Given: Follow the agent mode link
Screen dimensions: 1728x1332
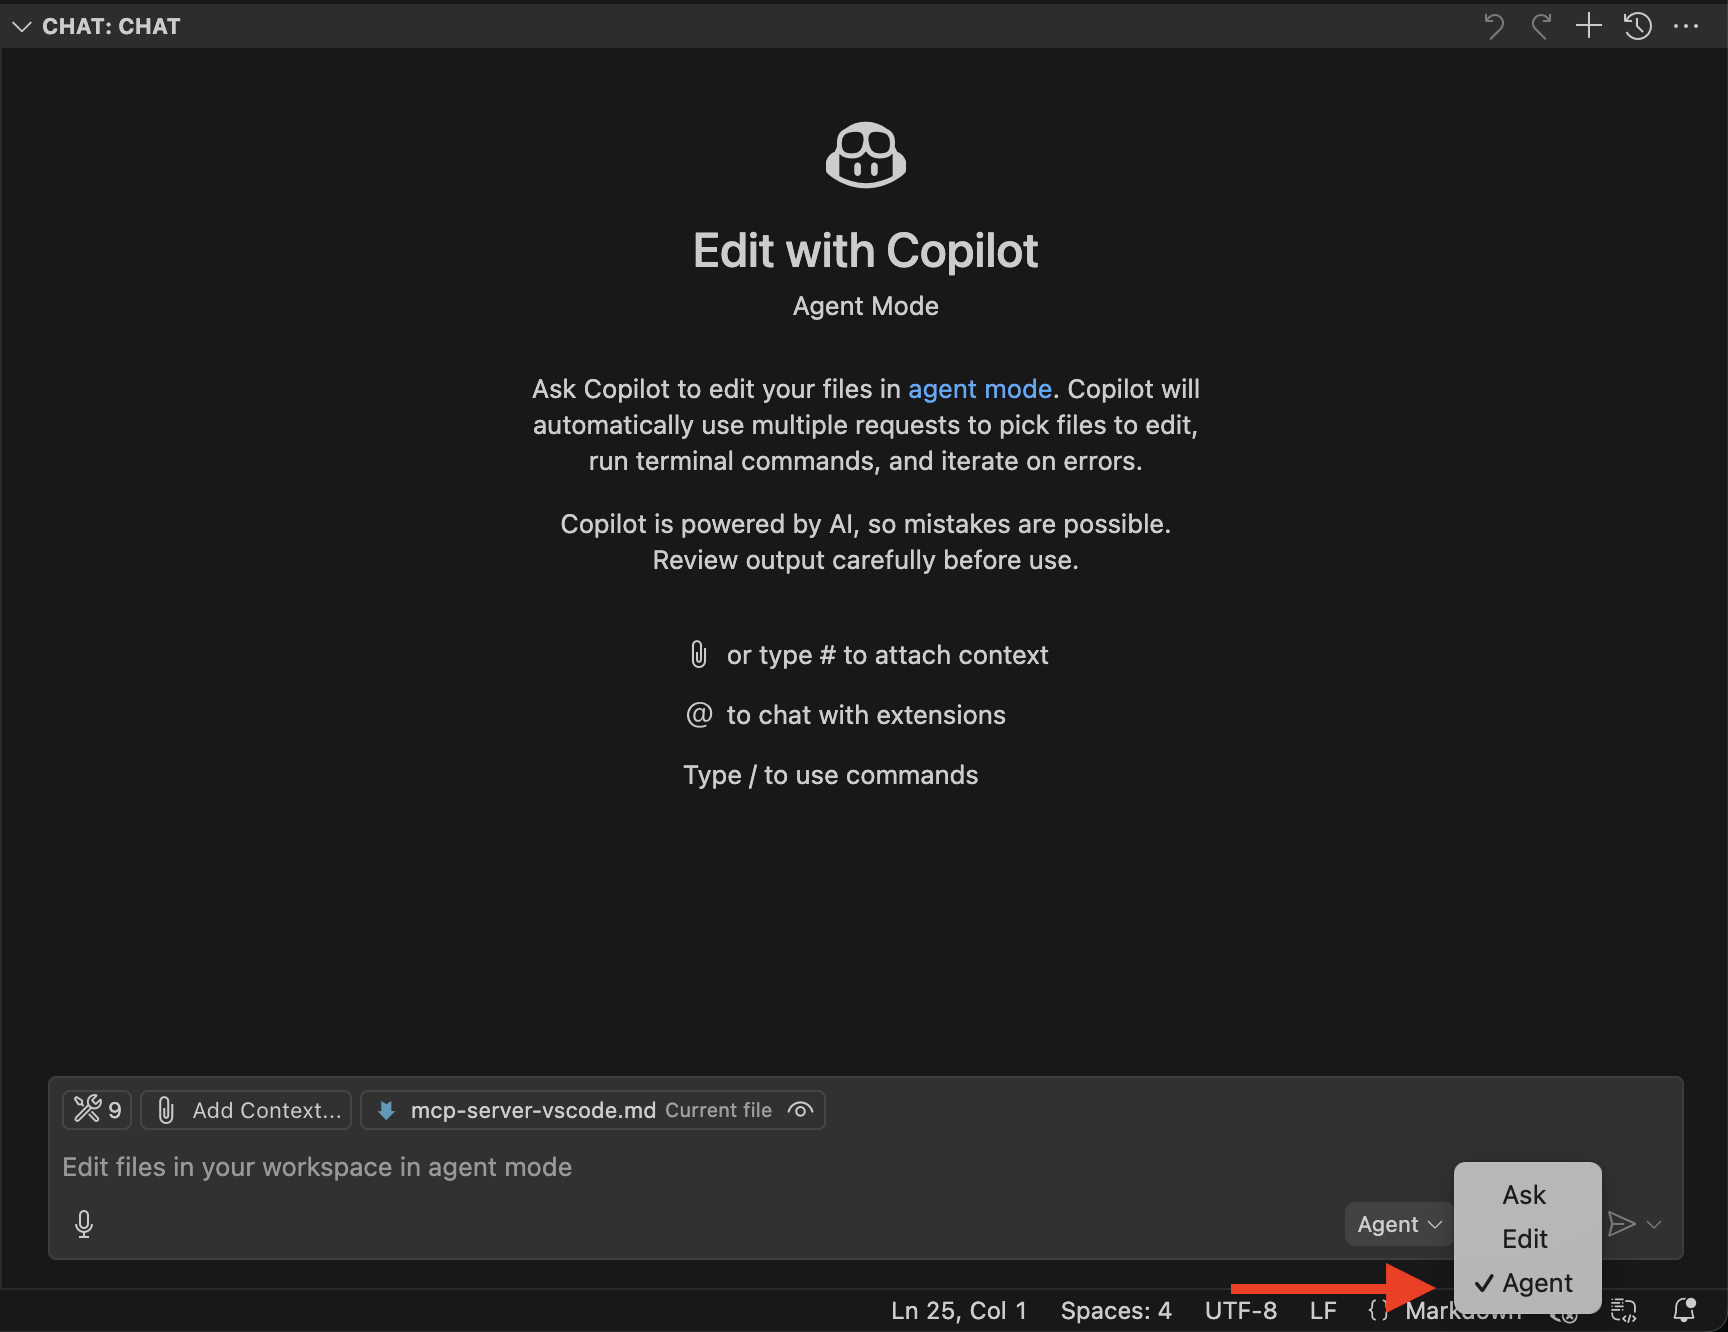Looking at the screenshot, I should [x=979, y=389].
